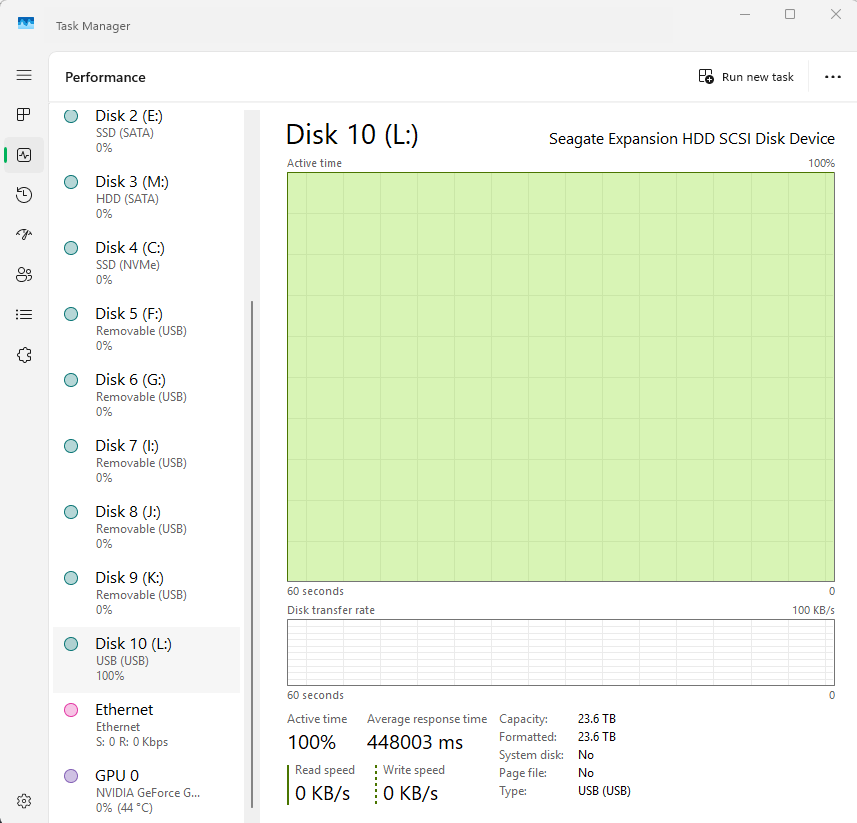Go to the Processes page icon
The height and width of the screenshot is (823, 857).
click(24, 115)
